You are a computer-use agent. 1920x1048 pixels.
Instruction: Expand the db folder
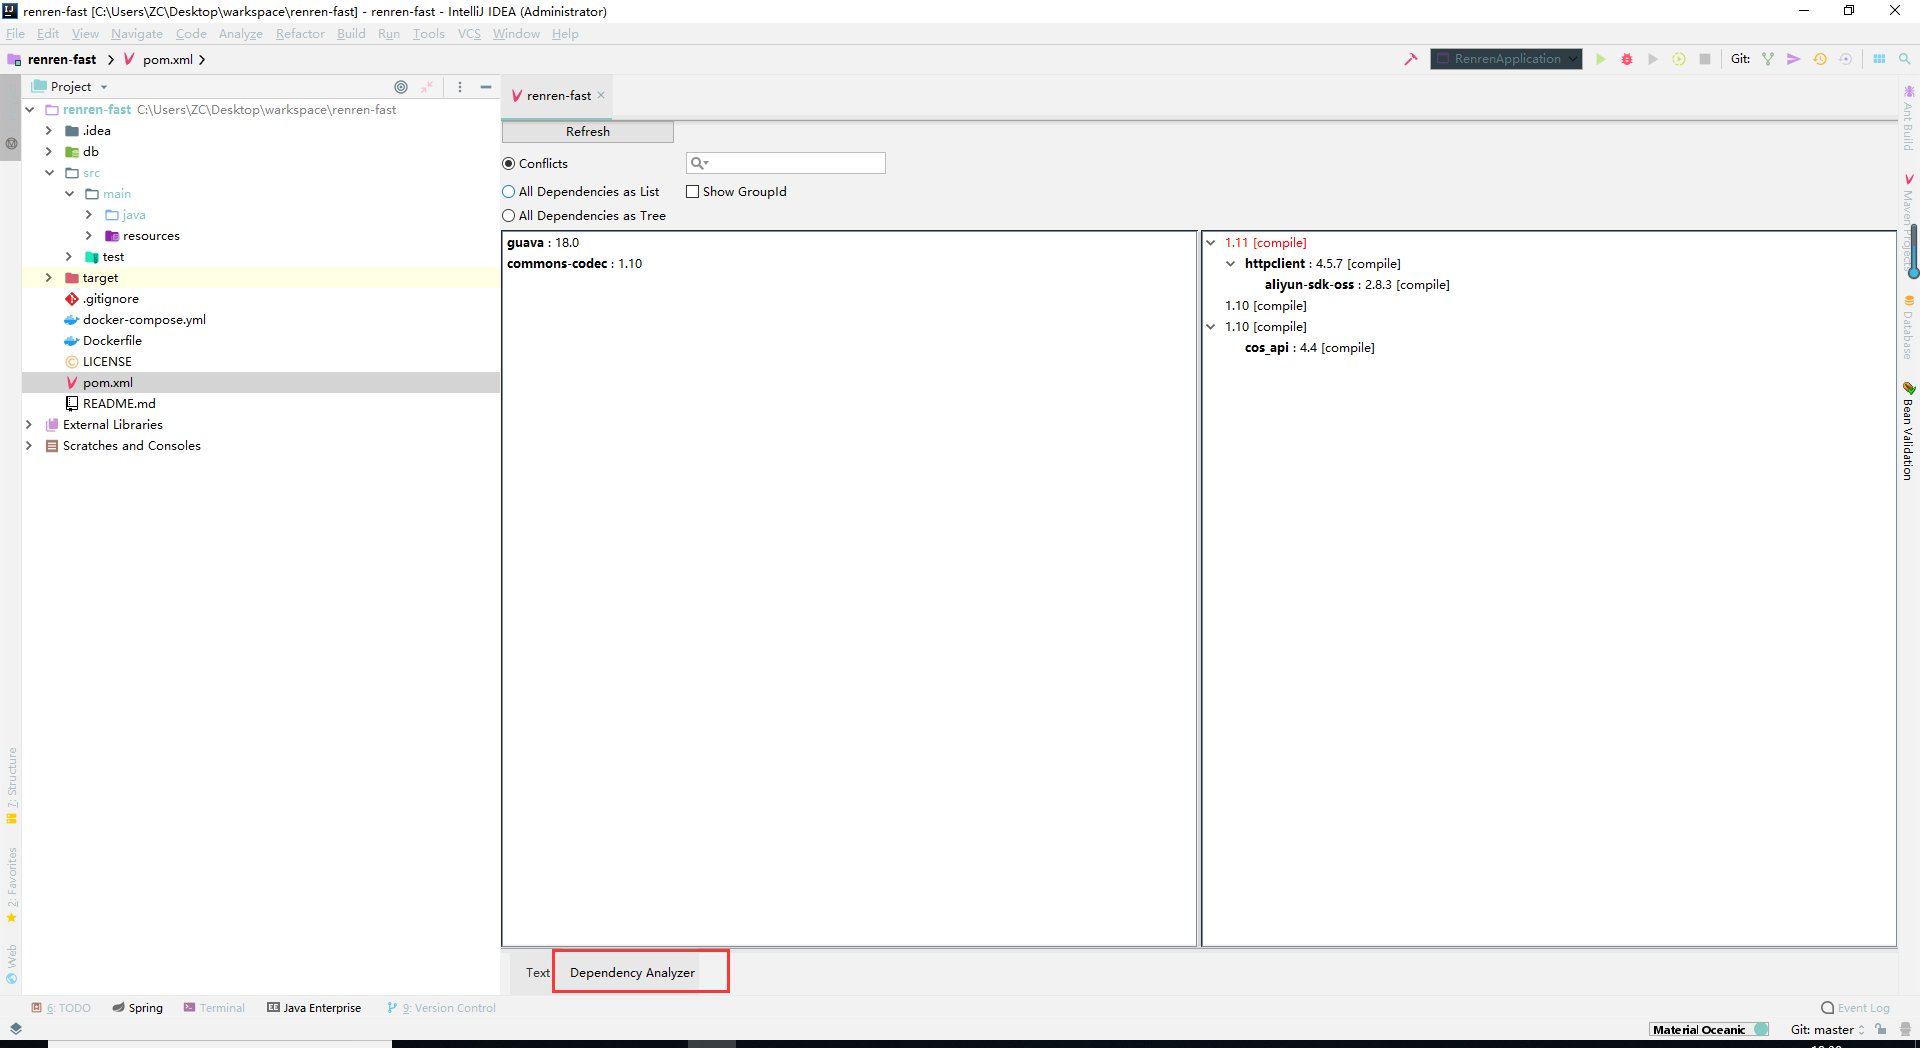click(49, 152)
